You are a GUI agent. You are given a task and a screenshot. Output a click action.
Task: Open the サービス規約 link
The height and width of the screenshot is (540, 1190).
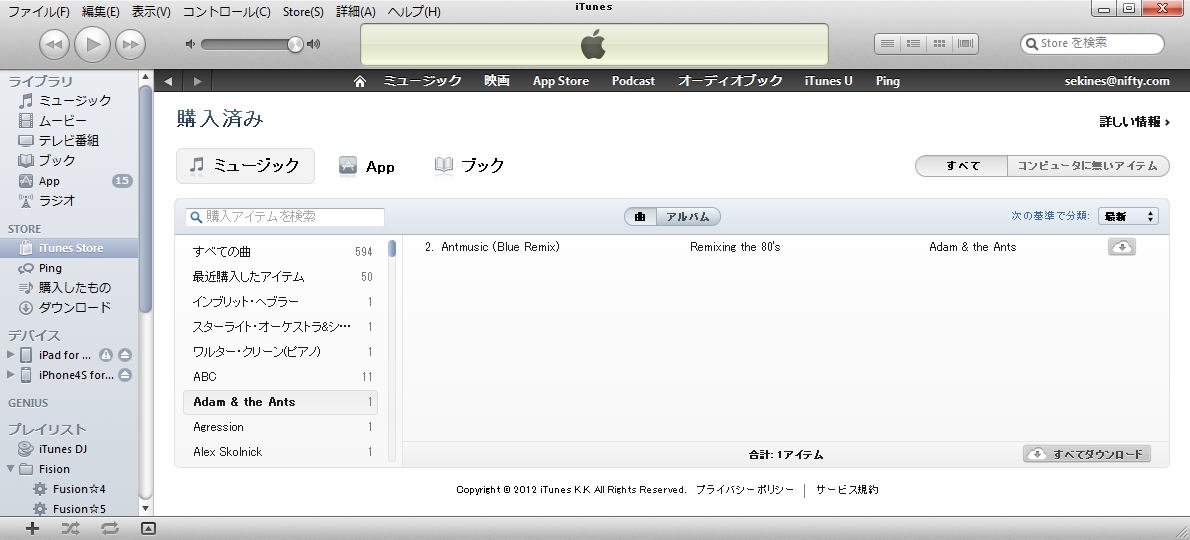click(x=847, y=490)
